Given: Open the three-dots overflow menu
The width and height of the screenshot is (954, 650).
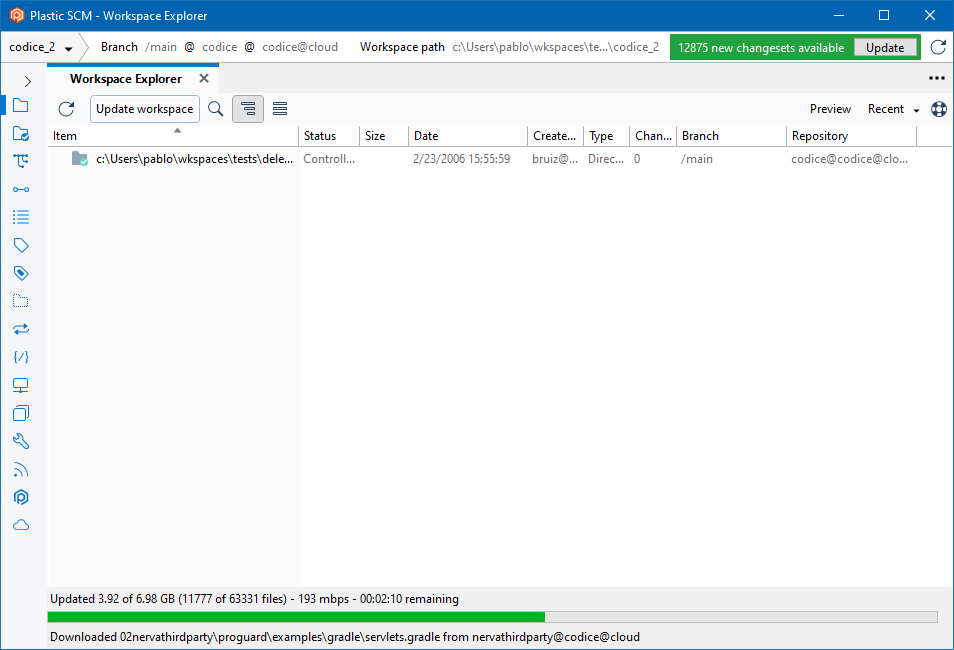Looking at the screenshot, I should 936,78.
